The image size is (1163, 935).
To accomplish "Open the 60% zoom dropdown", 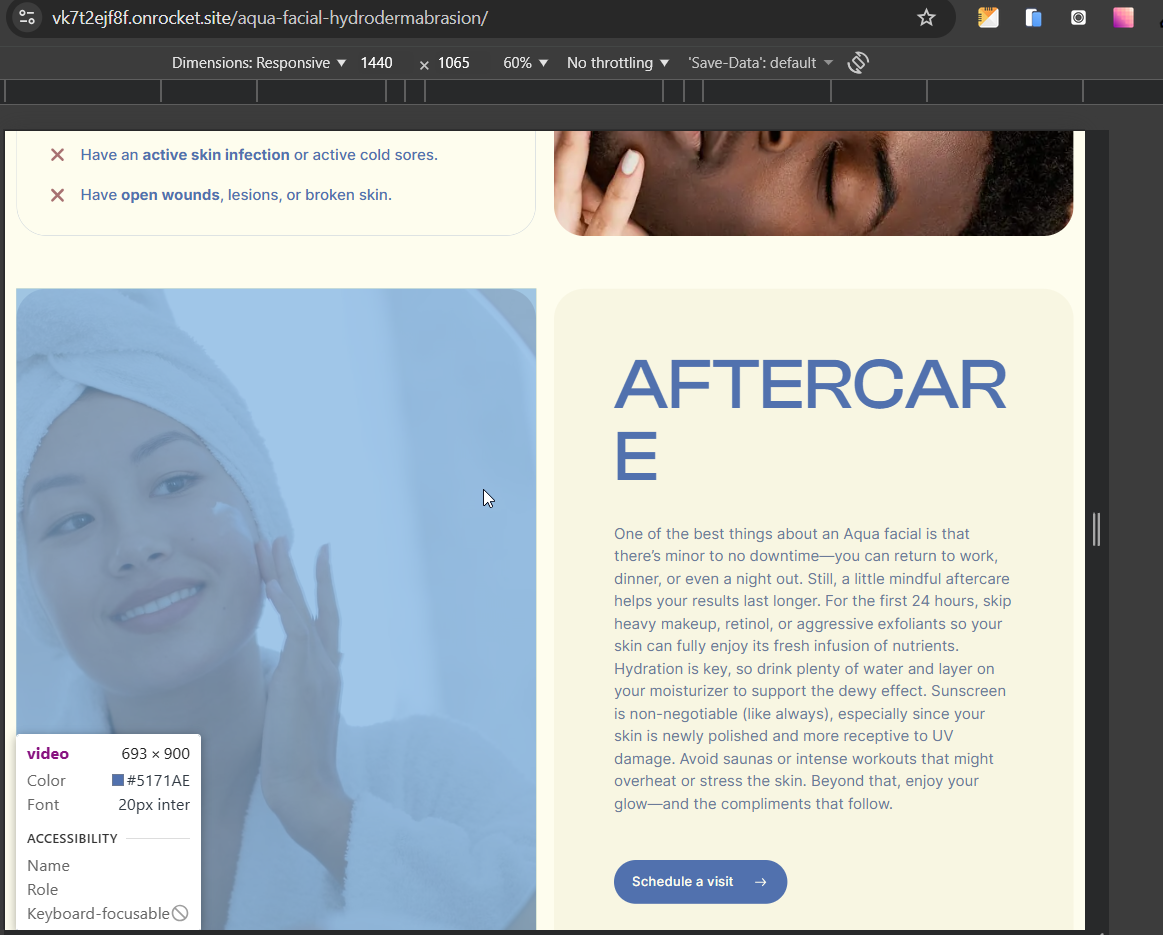I will click(x=525, y=63).
